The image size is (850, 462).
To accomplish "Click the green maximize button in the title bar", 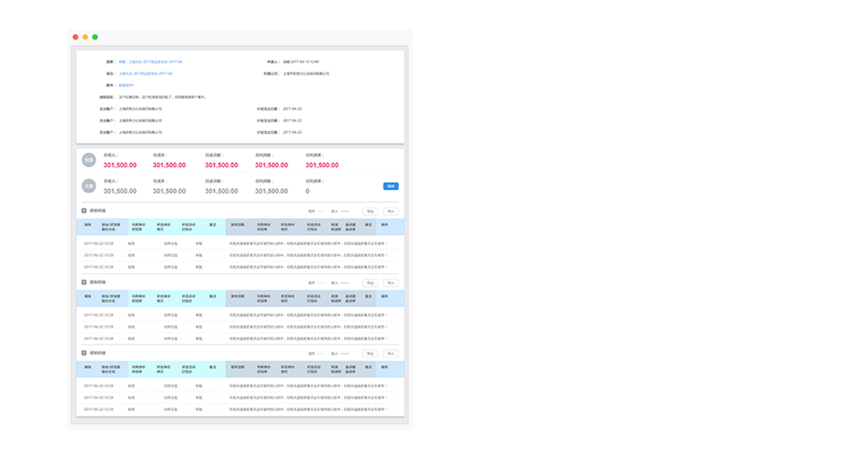I will point(95,37).
